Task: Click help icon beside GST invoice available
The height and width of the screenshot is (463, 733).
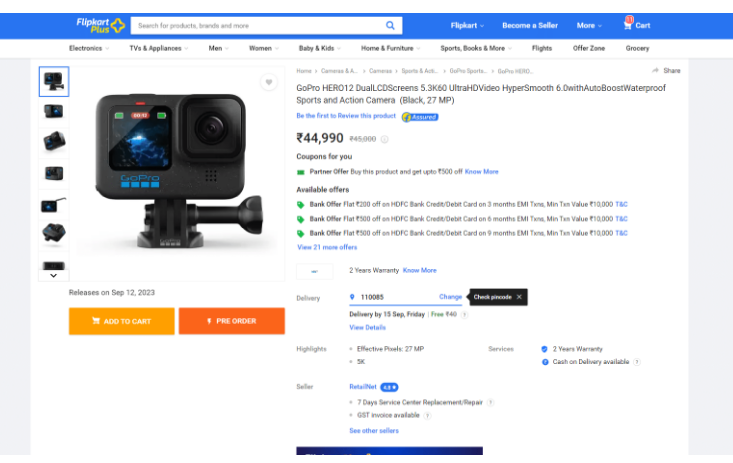Action: [427, 415]
